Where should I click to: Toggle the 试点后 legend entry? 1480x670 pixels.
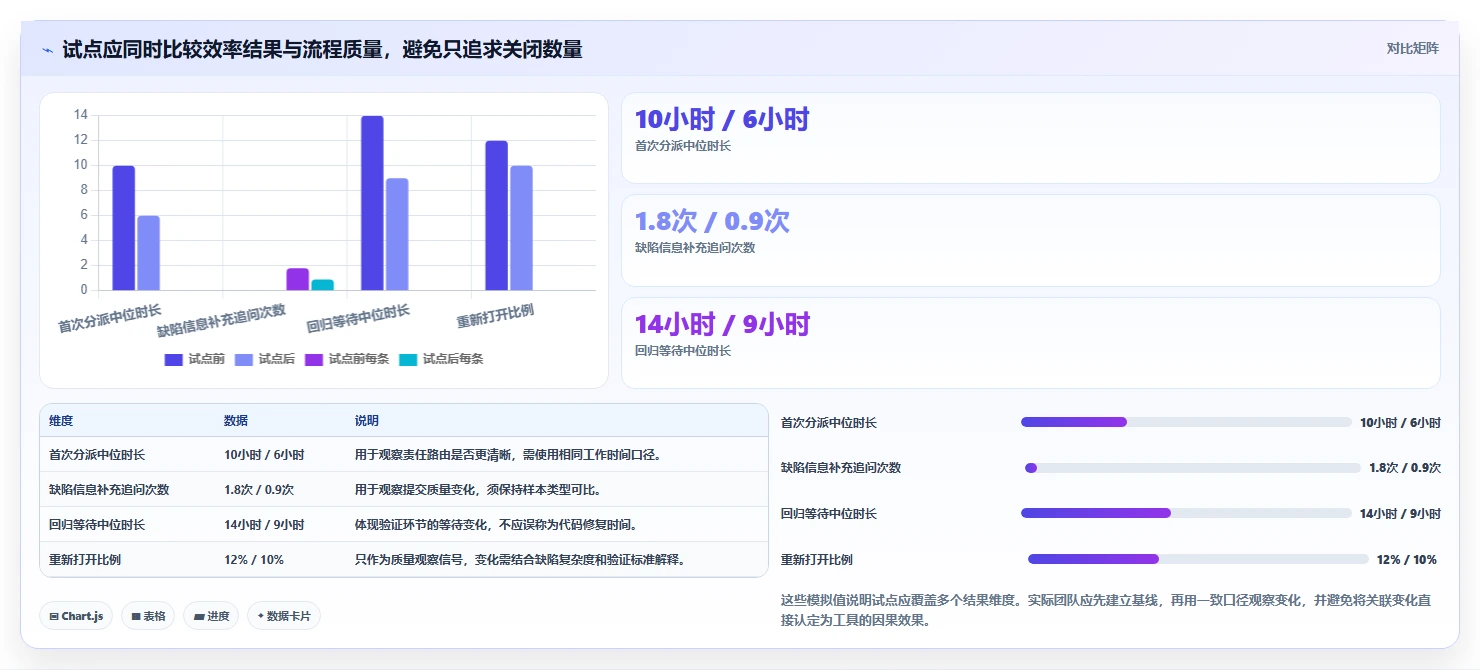pos(265,359)
